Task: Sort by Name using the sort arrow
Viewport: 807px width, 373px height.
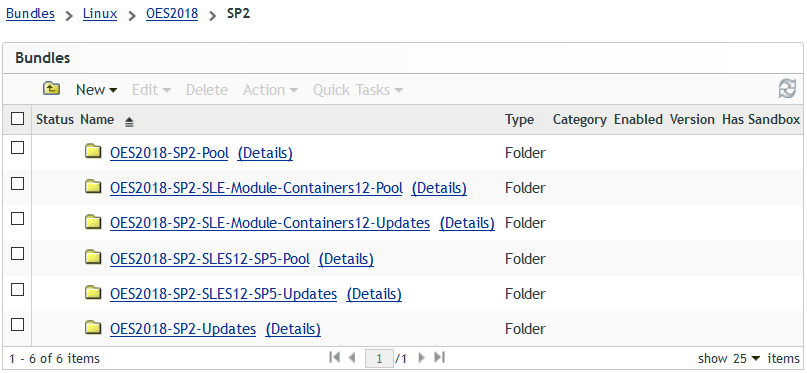Action: pos(129,122)
